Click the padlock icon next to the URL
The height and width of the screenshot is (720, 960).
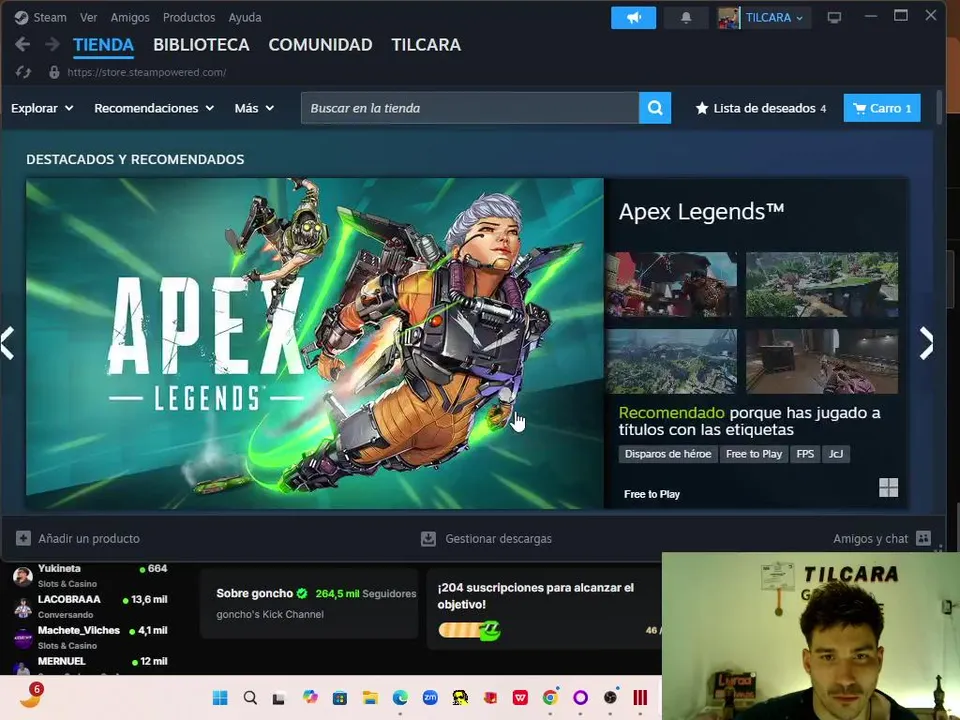pyautogui.click(x=54, y=72)
